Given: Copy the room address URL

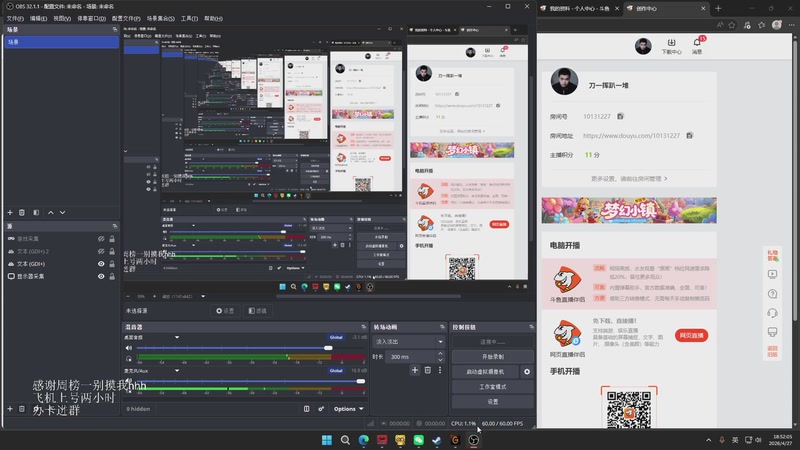Looking at the screenshot, I should pos(689,136).
